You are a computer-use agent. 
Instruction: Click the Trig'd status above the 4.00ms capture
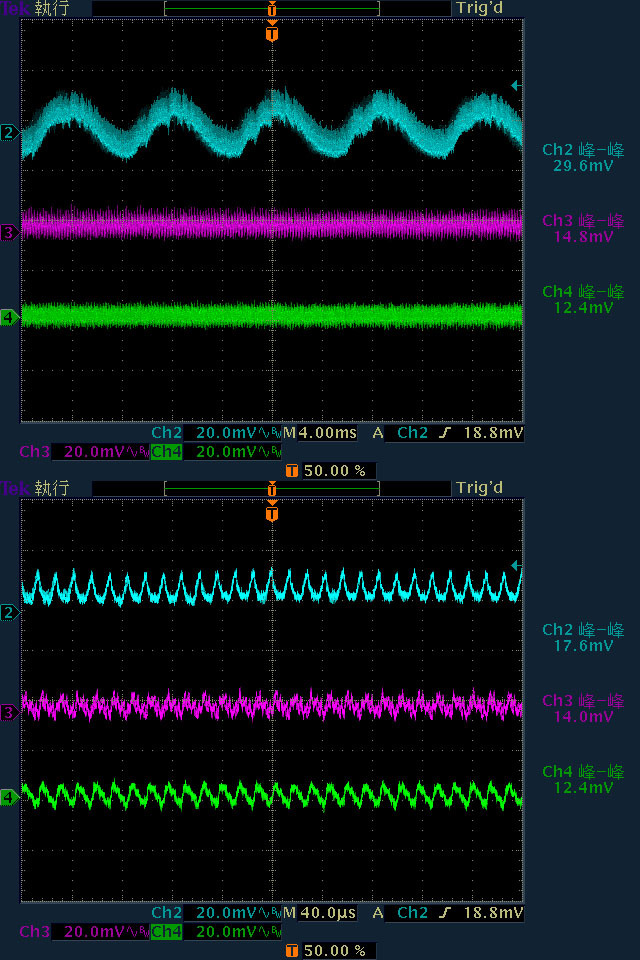[480, 9]
